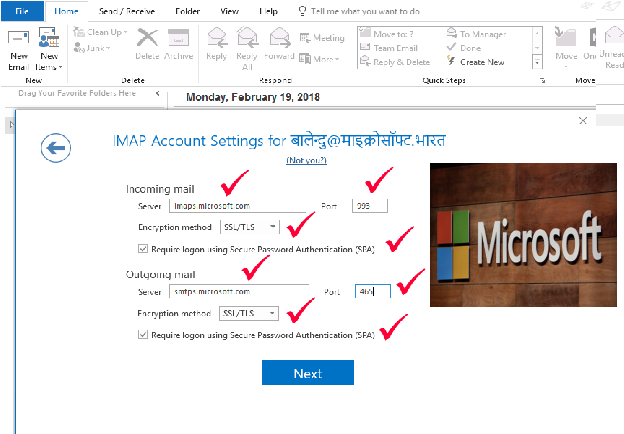Image resolution: width=624 pixels, height=434 pixels.
Task: Switch to the Home tab
Action: click(66, 11)
